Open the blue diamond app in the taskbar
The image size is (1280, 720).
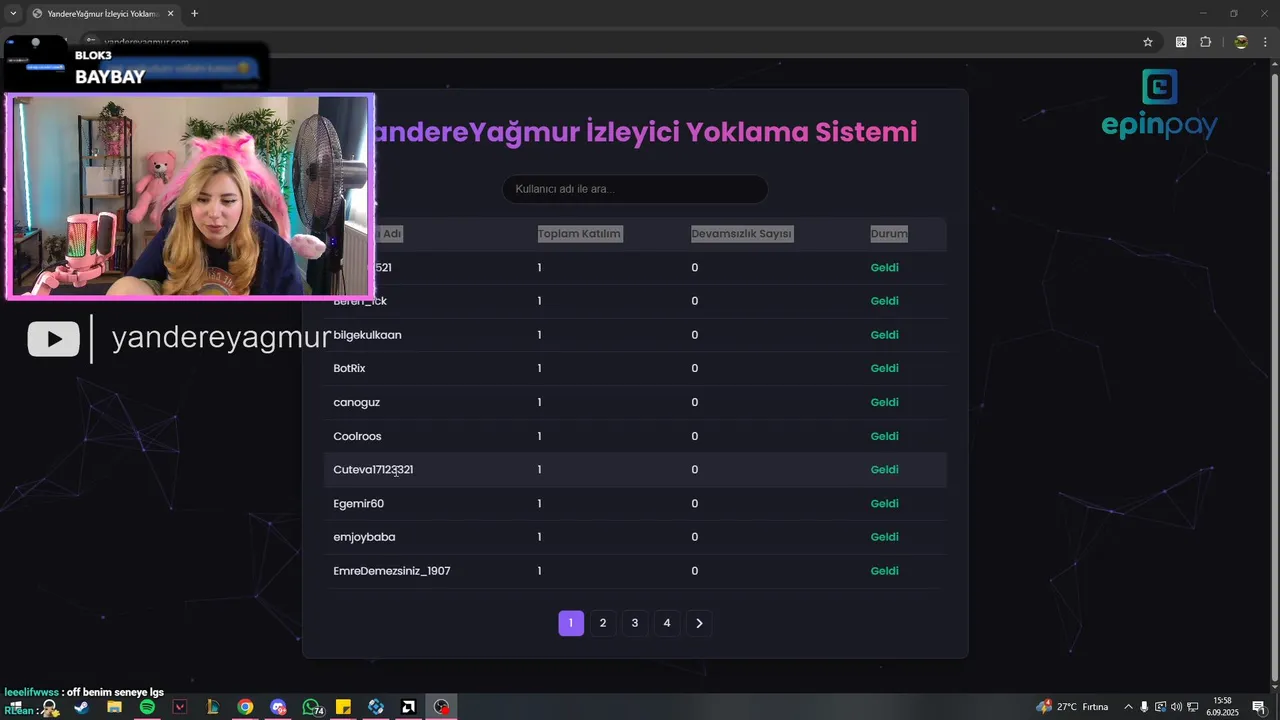coord(376,707)
